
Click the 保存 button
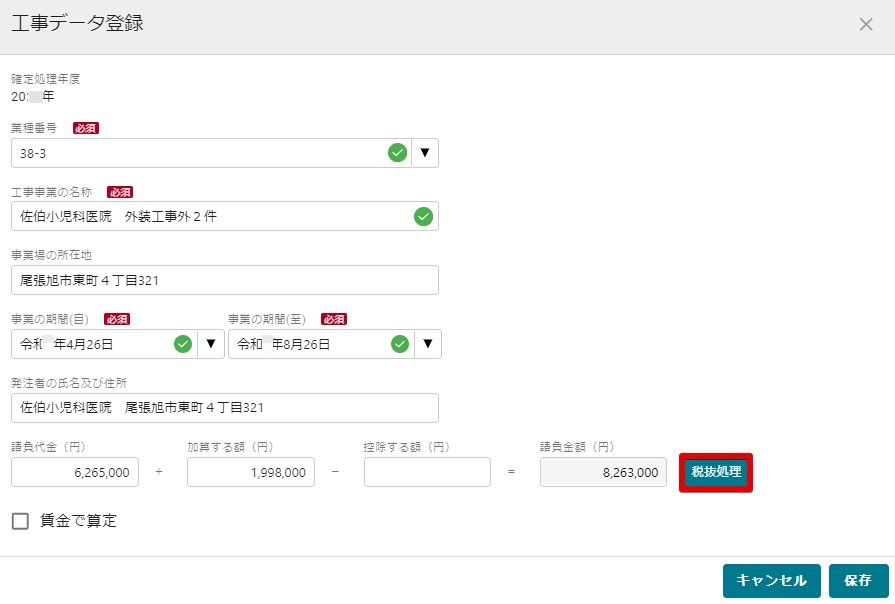click(x=858, y=581)
